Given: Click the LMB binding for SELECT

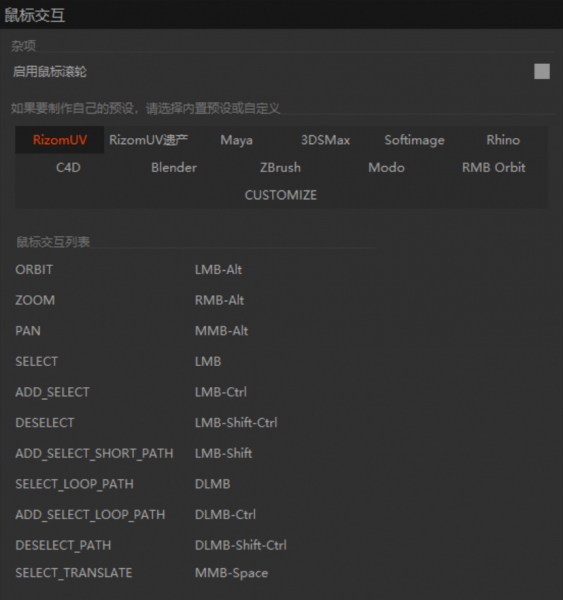Looking at the screenshot, I should [x=208, y=361].
